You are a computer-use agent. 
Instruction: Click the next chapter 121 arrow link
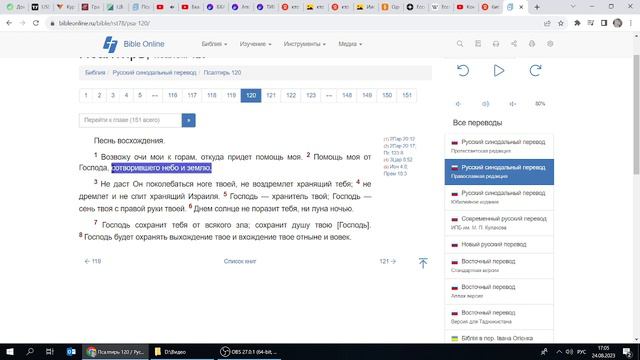pos(388,261)
